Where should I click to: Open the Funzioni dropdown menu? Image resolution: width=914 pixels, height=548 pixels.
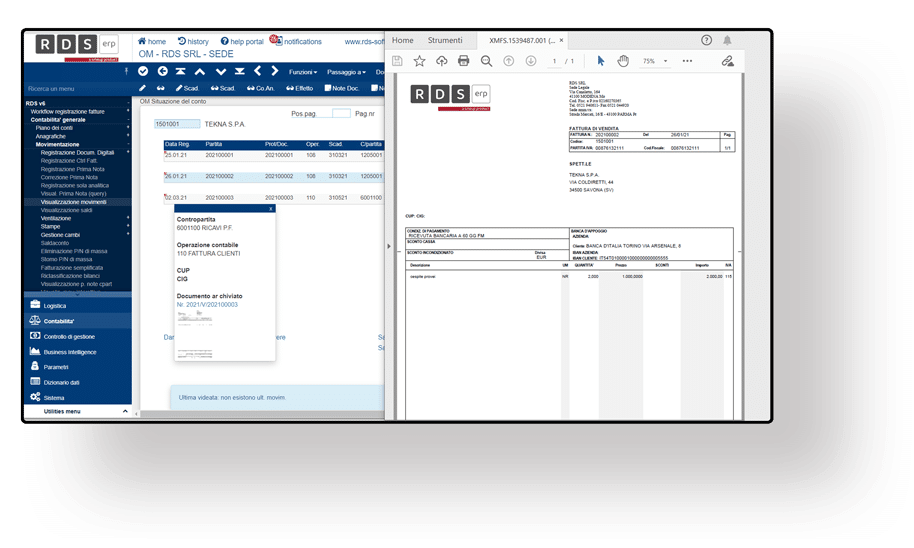pos(302,72)
